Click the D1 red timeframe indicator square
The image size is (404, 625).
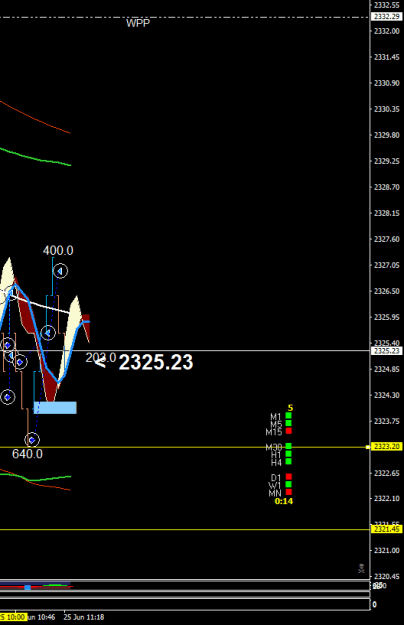(x=288, y=477)
